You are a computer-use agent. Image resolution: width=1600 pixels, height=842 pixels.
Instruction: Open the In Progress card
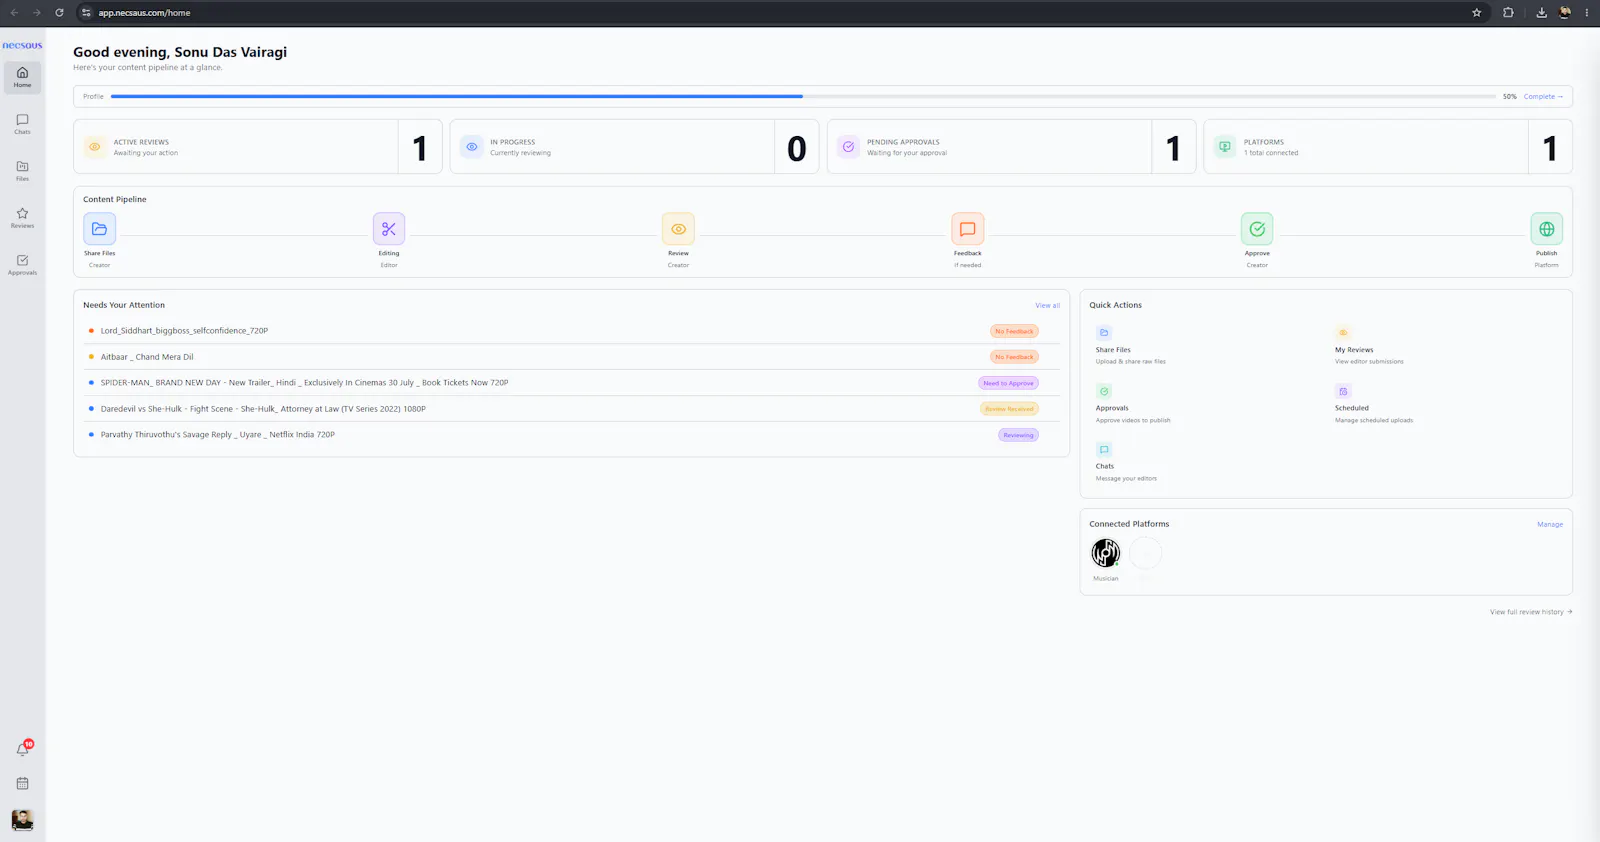tap(634, 147)
